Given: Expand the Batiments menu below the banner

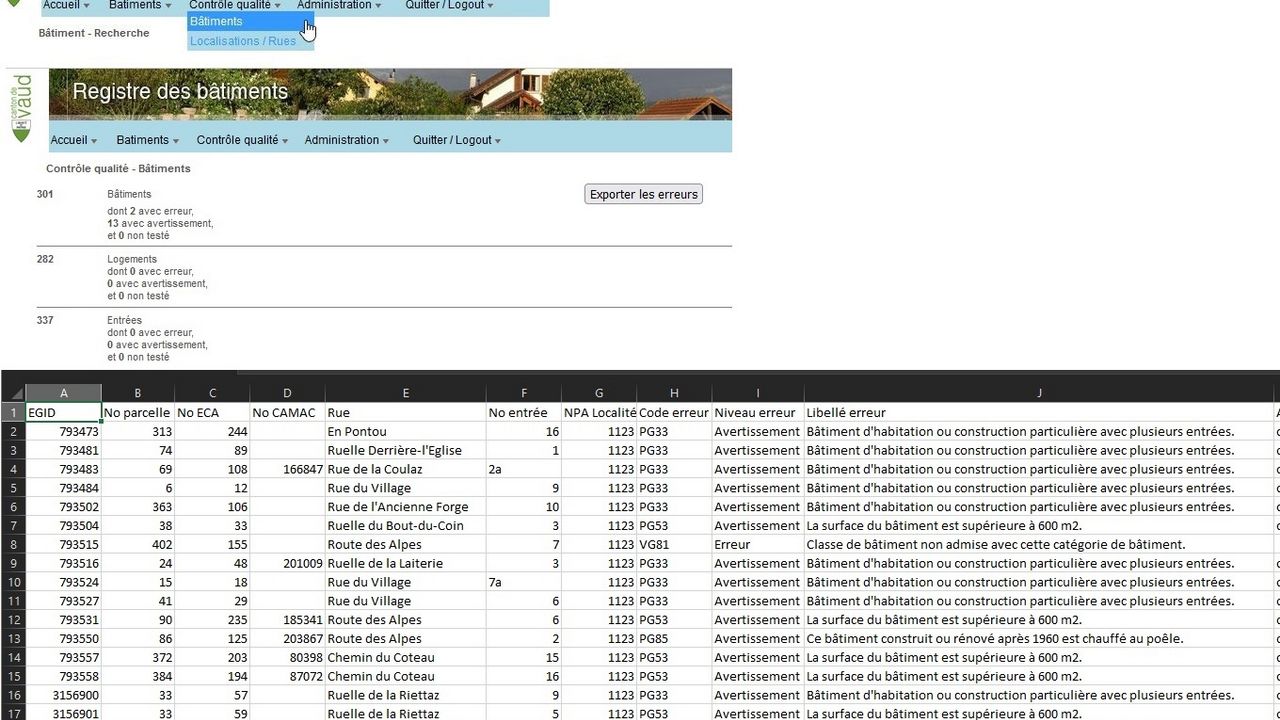Looking at the screenshot, I should tap(147, 140).
